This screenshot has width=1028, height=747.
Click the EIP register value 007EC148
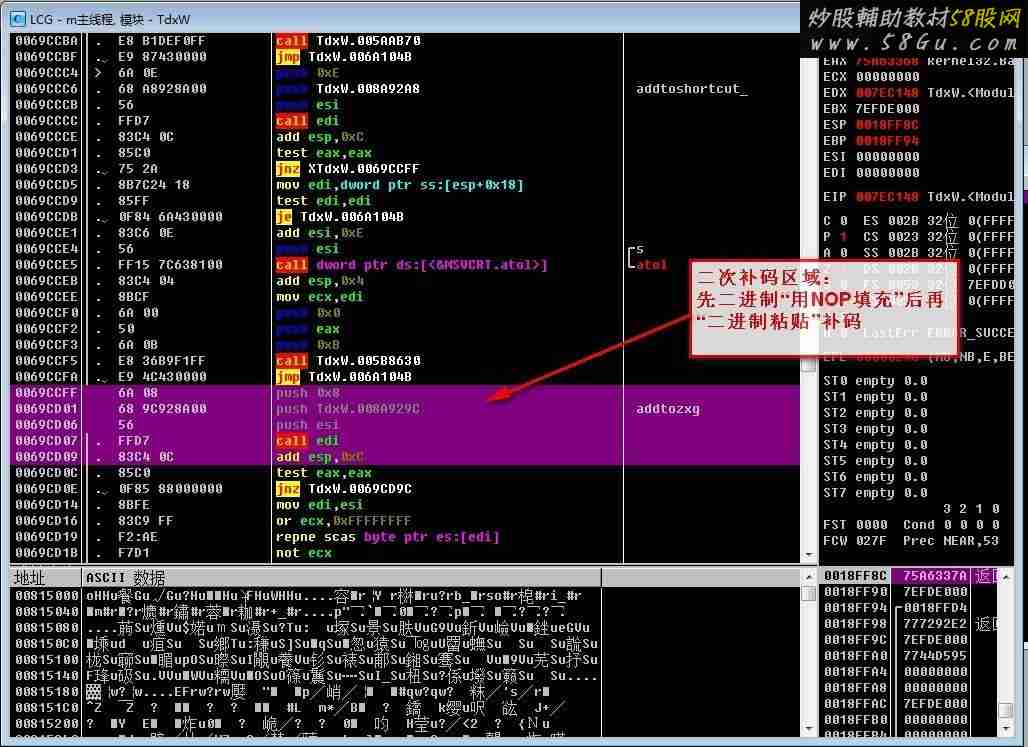click(888, 197)
